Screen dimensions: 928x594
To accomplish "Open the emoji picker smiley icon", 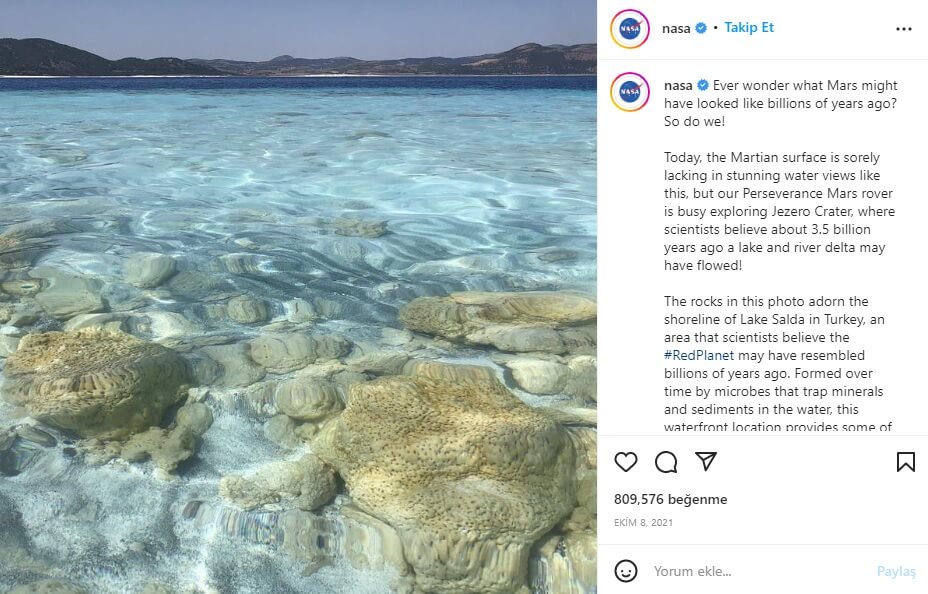I will (x=626, y=571).
